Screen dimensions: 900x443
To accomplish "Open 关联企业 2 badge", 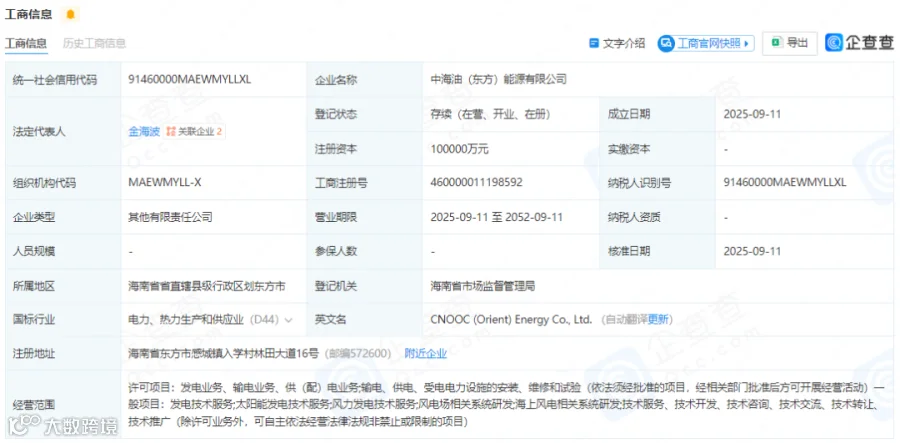I will [195, 131].
